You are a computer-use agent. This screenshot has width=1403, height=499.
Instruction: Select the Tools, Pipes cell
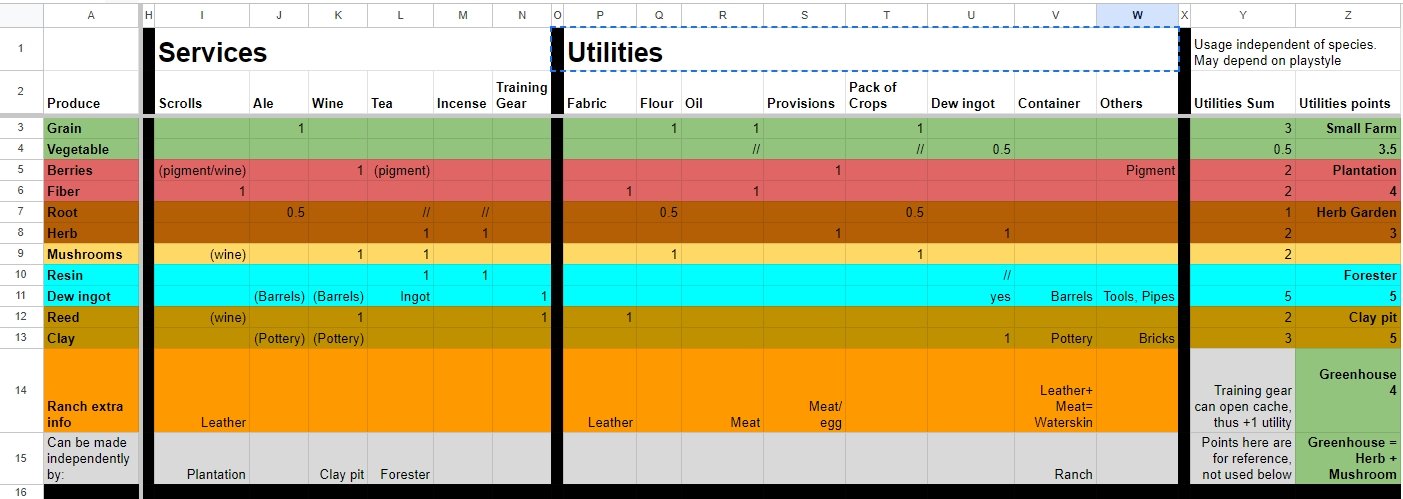pyautogui.click(x=1136, y=297)
